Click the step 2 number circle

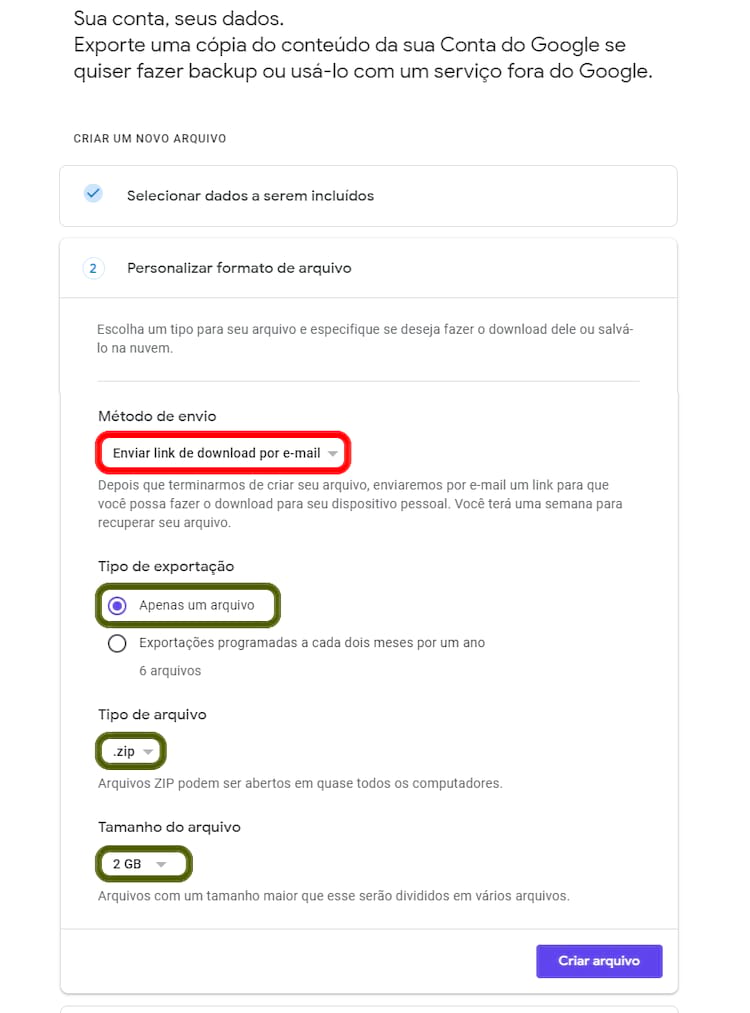click(93, 268)
